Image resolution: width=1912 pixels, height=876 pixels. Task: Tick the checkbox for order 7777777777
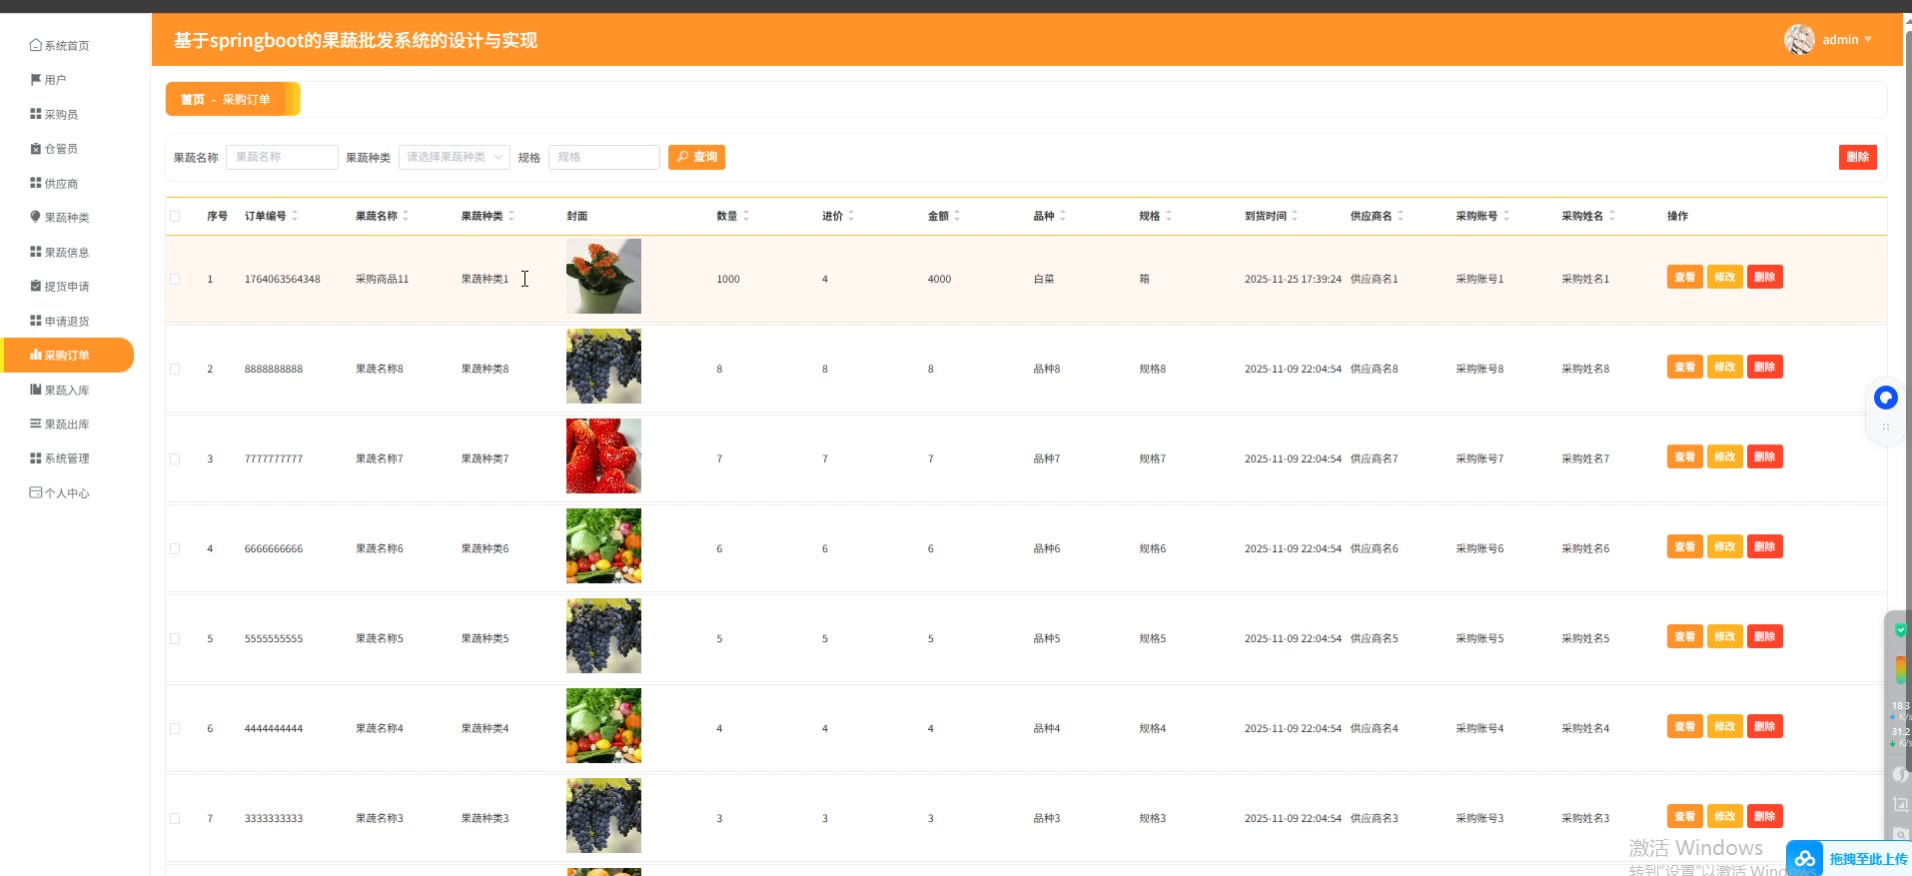[x=175, y=459]
